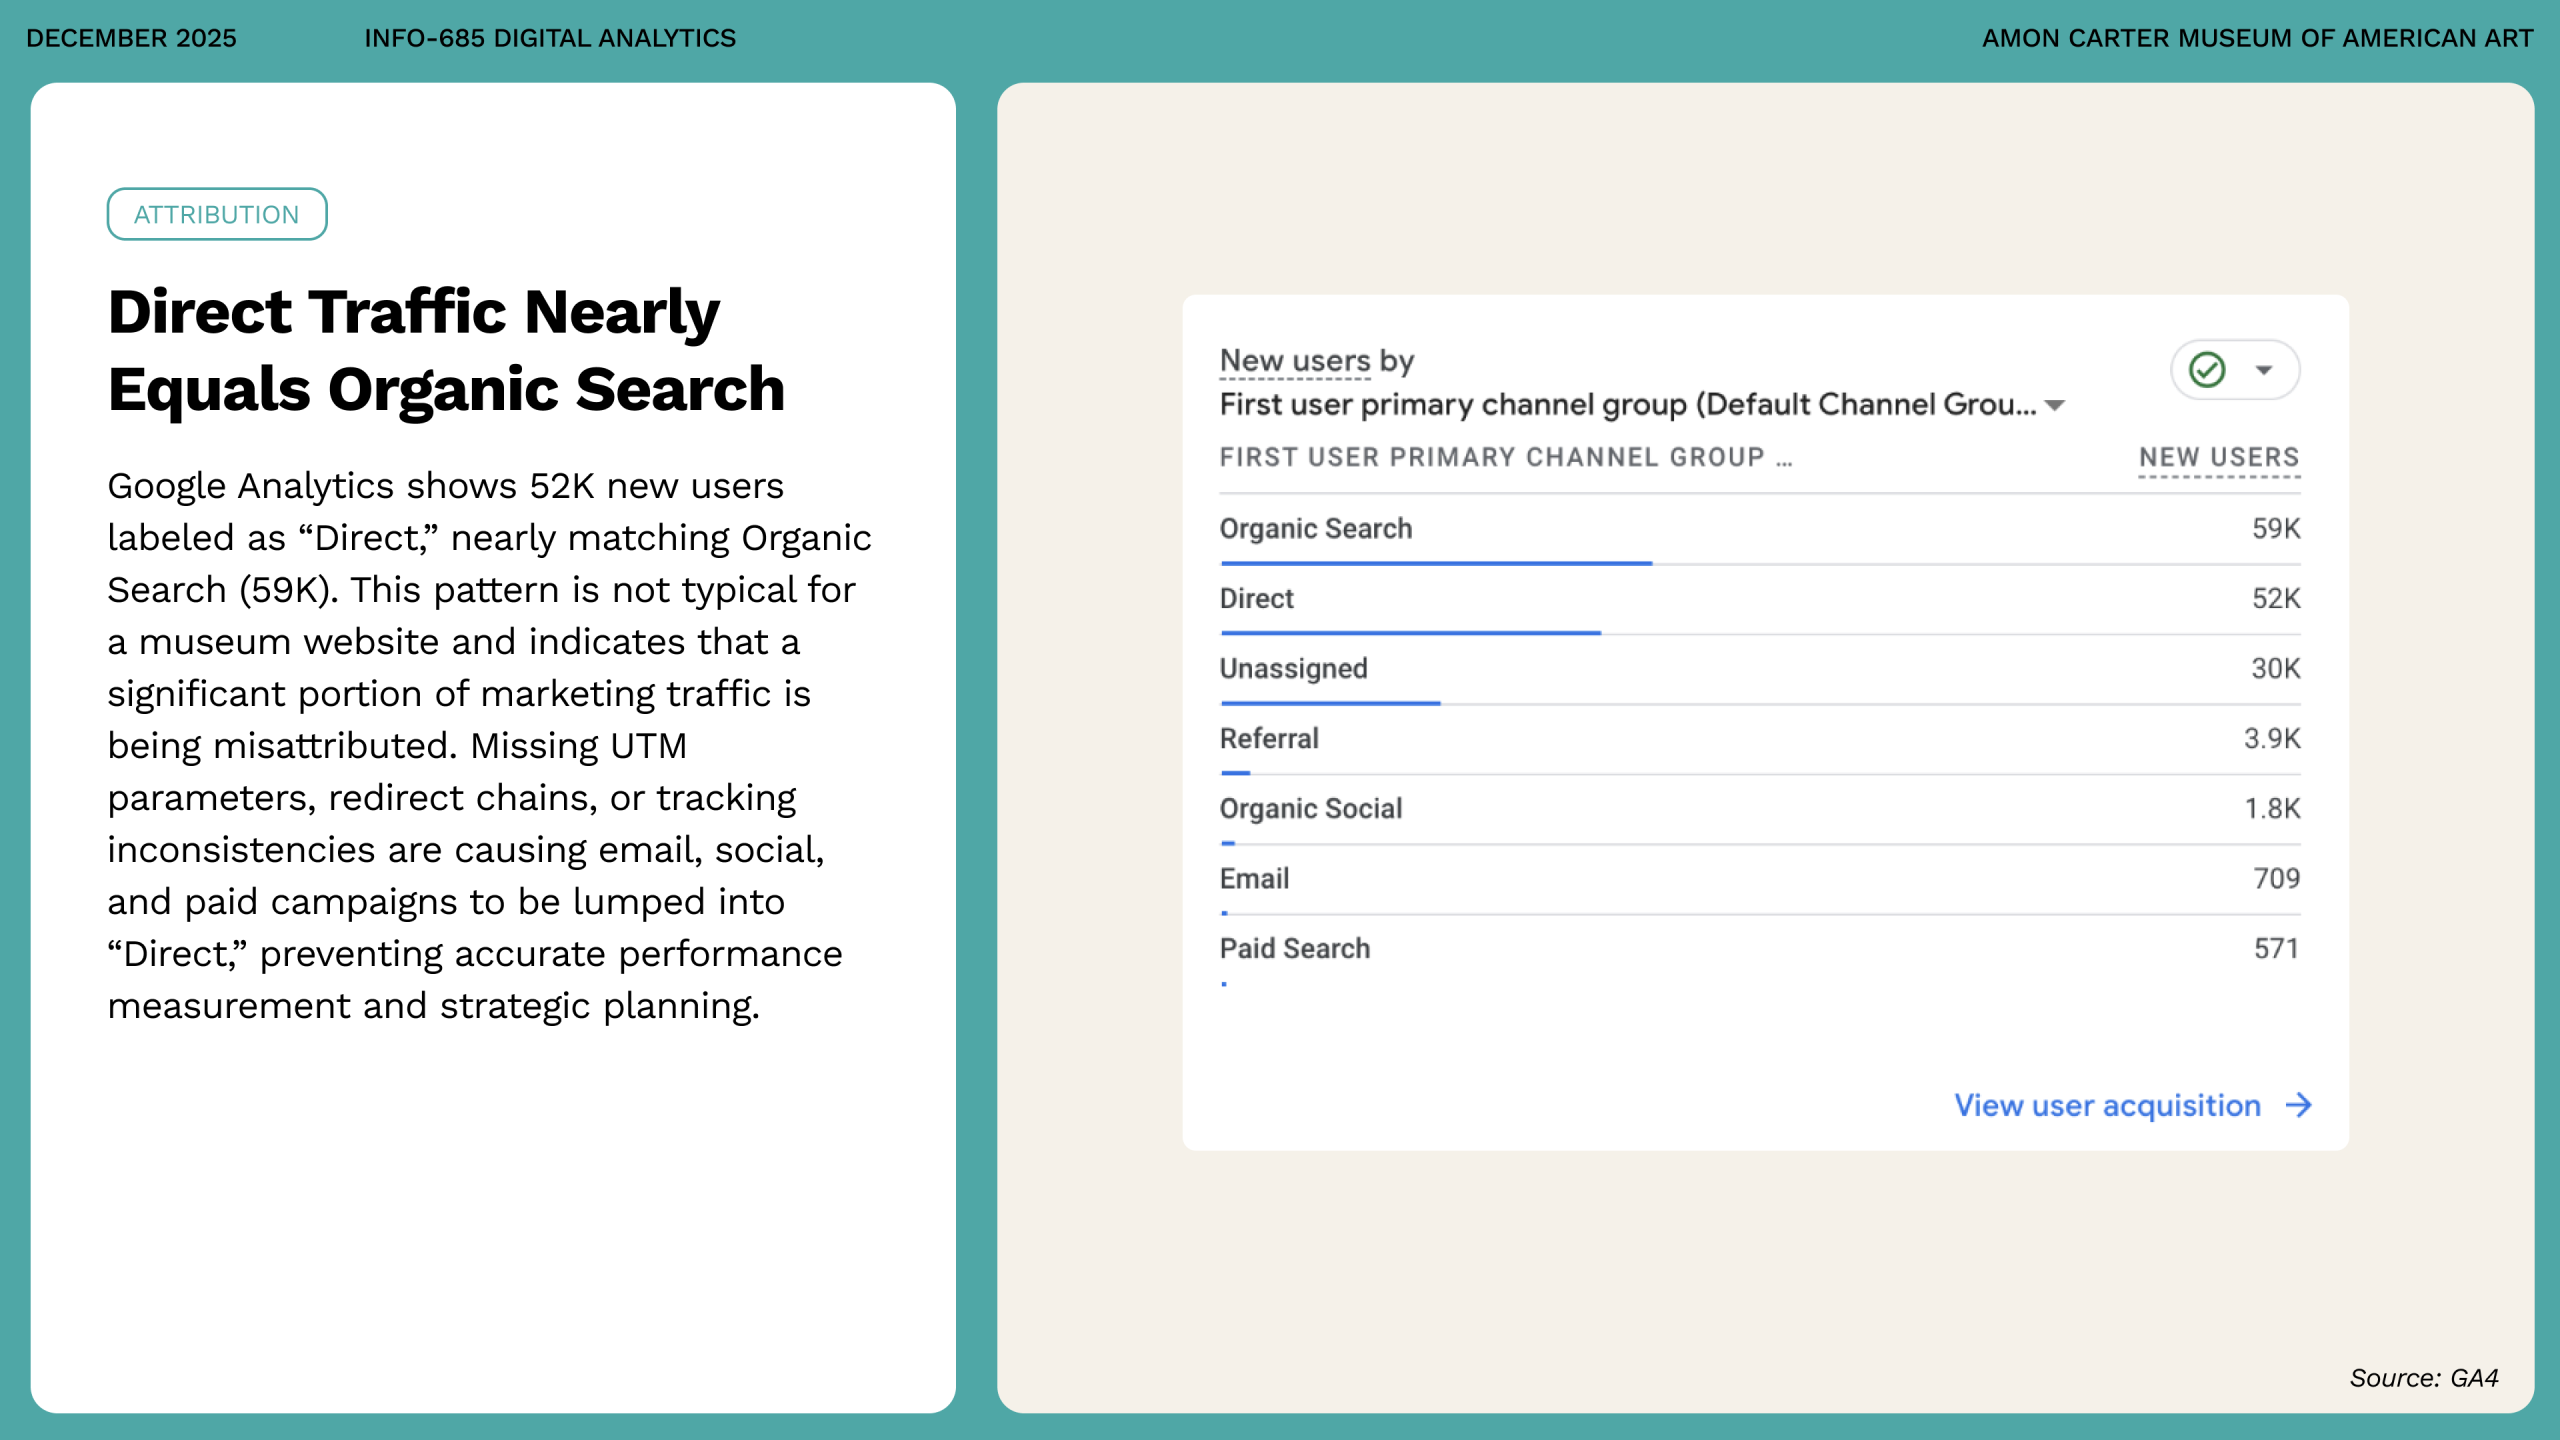Click the Organic Social row

click(x=1310, y=808)
